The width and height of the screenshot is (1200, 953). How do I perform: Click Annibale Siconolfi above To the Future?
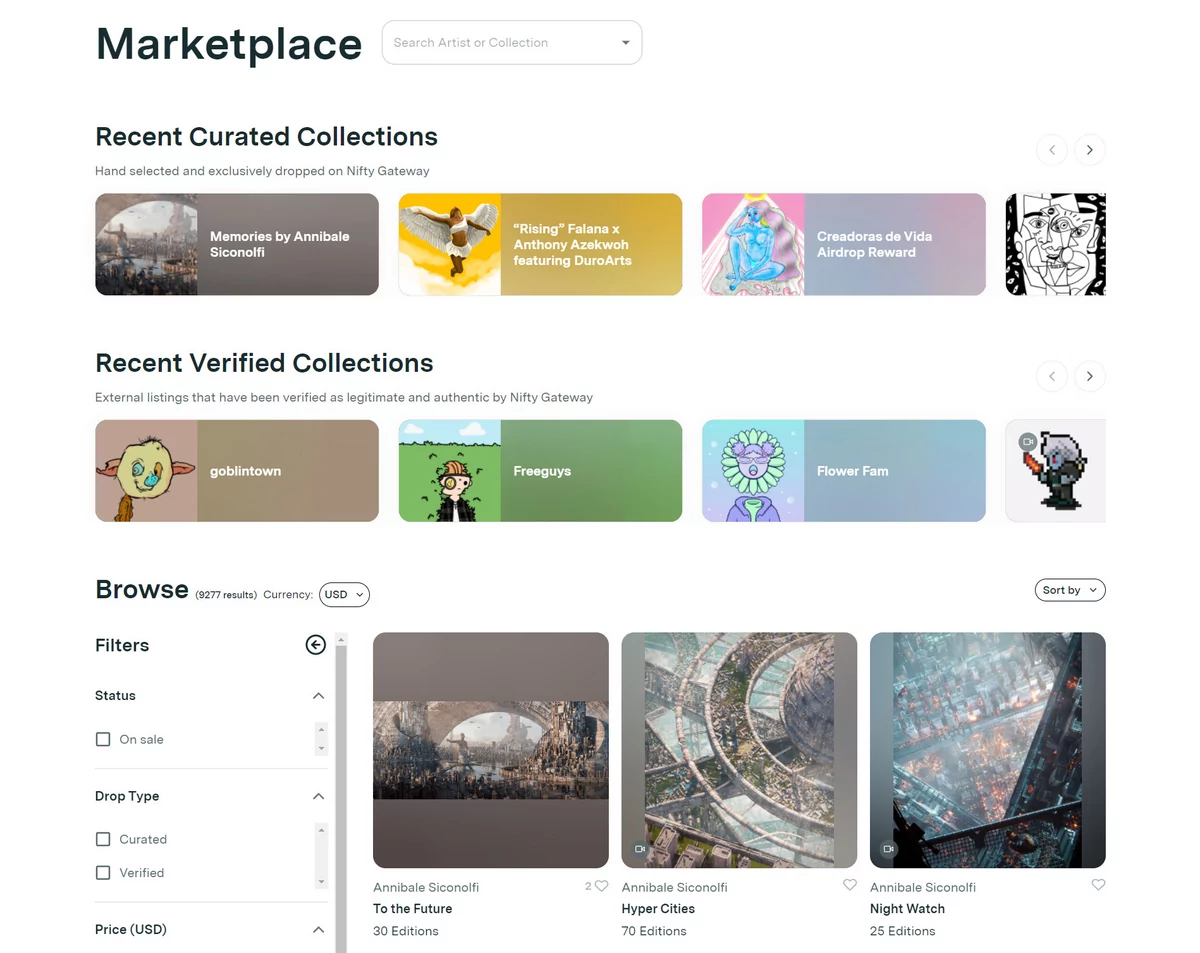(x=426, y=887)
